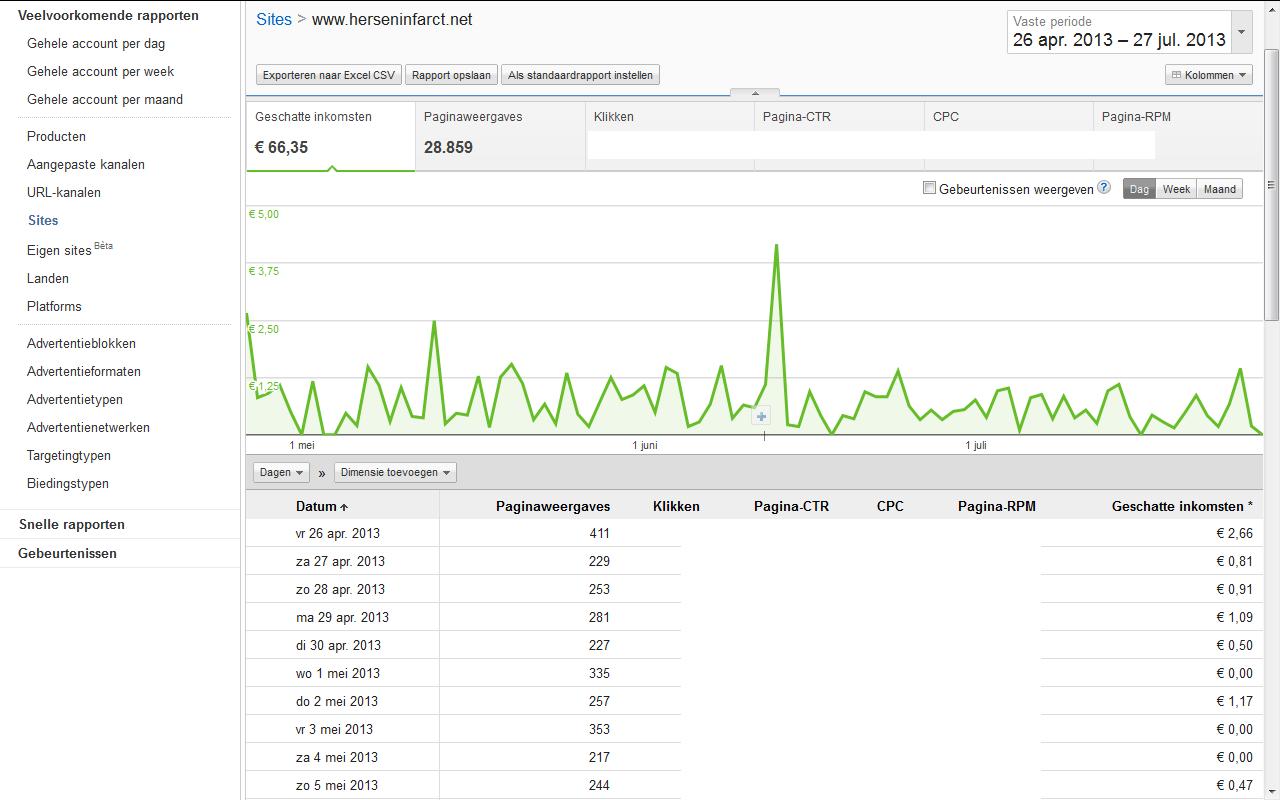Open the Platforms report
The image size is (1280, 800).
point(54,306)
